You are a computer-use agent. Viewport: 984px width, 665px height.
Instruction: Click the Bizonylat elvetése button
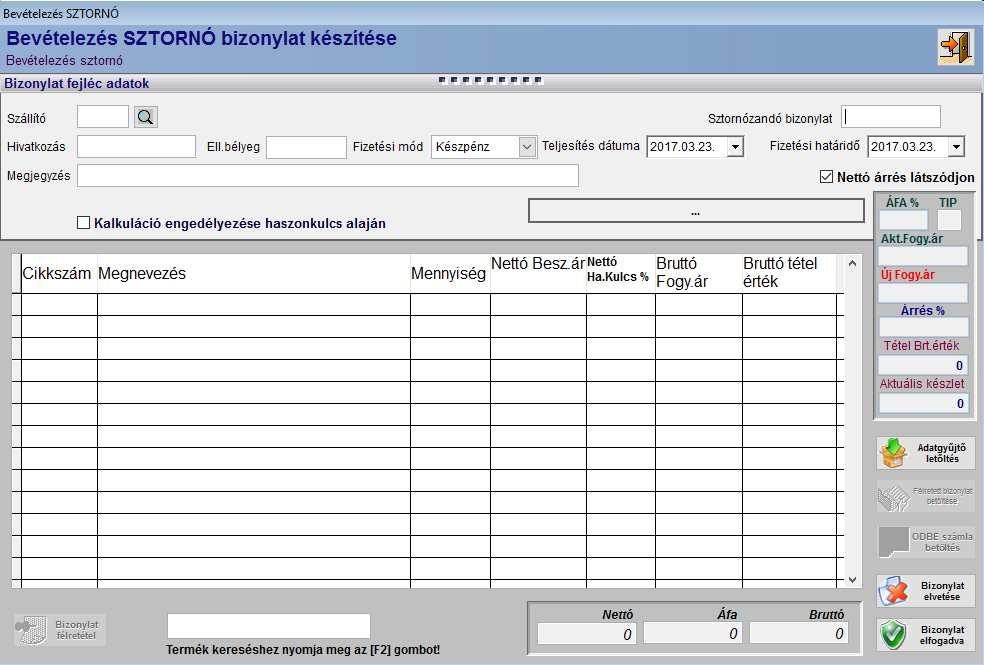pyautogui.click(x=926, y=591)
